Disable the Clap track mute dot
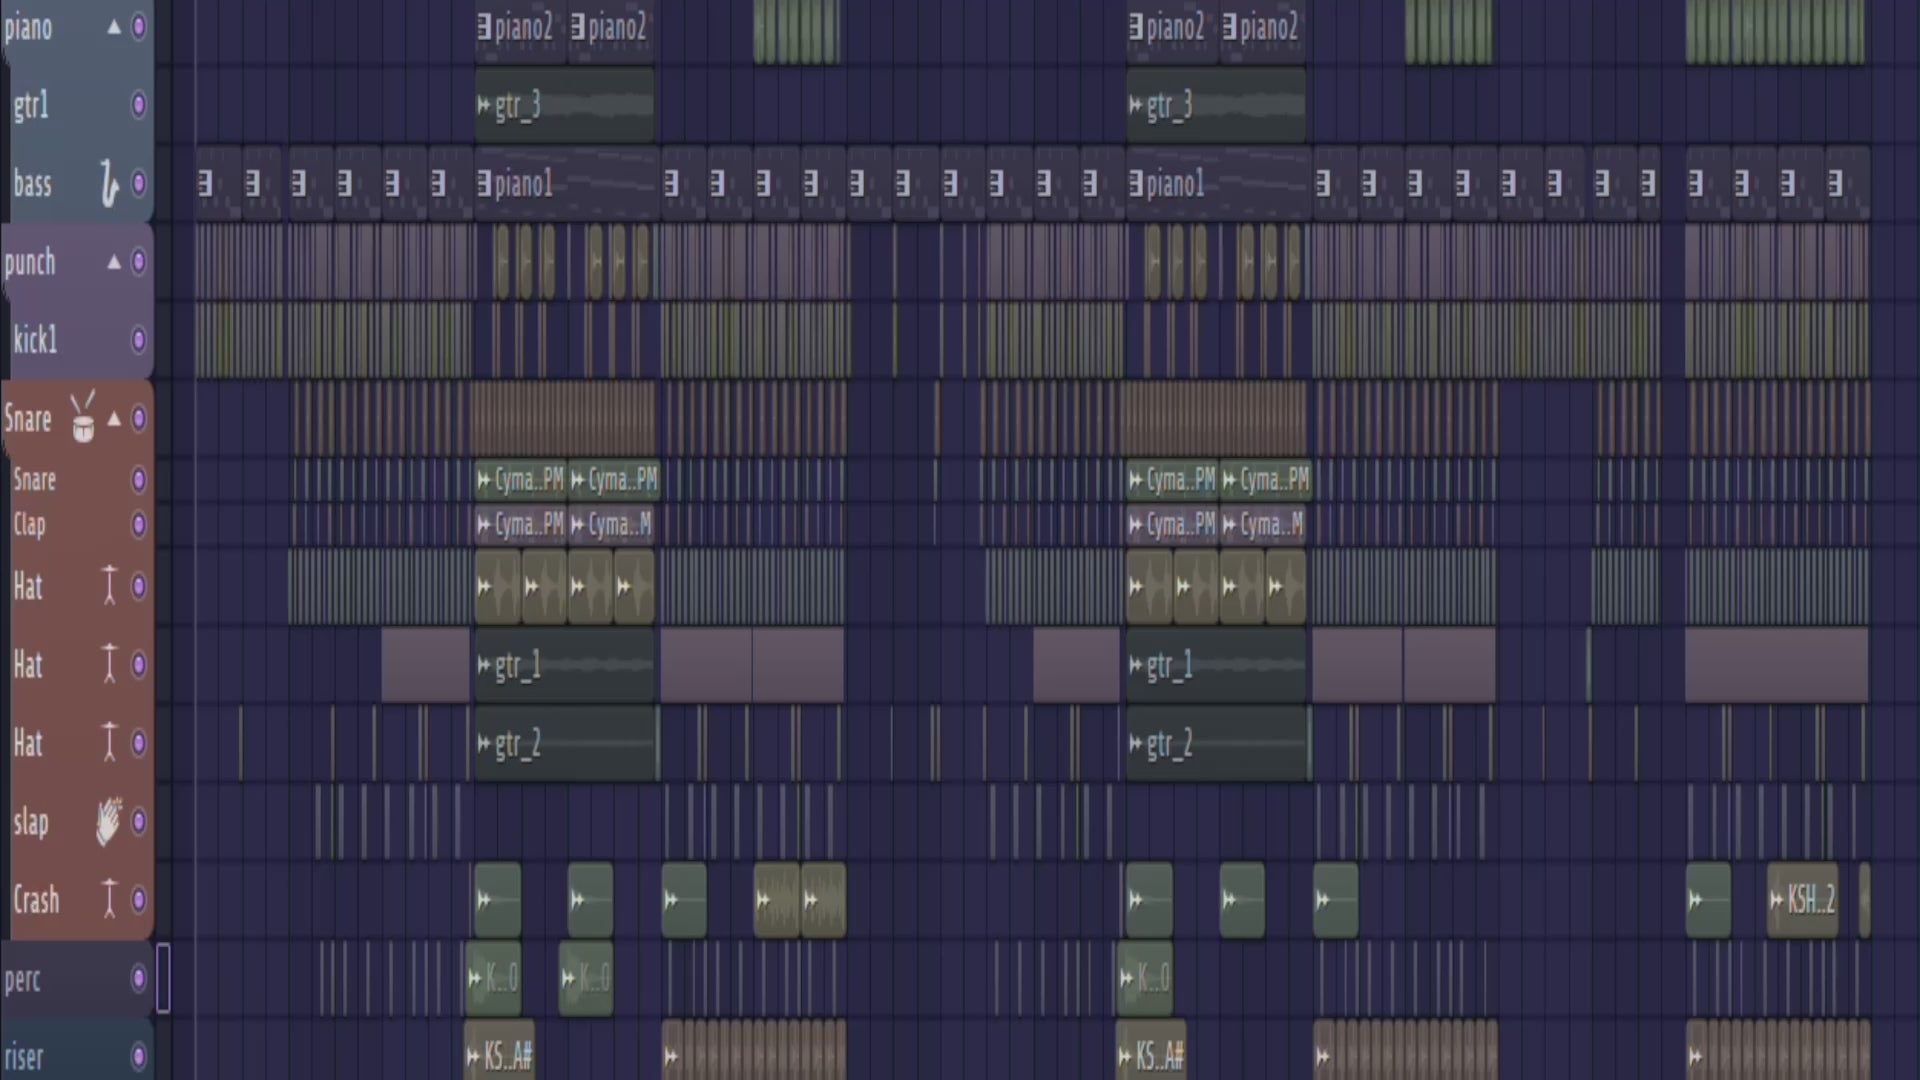The image size is (1920, 1080). click(139, 524)
